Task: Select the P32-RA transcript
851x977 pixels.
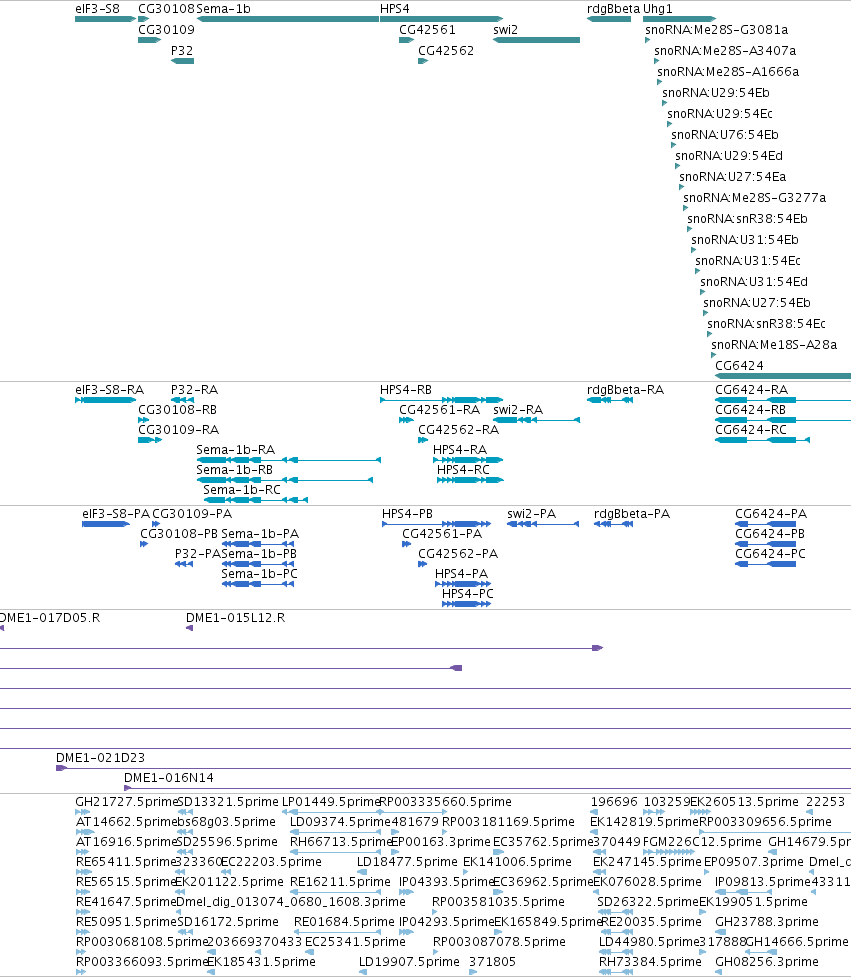Action: [x=183, y=400]
